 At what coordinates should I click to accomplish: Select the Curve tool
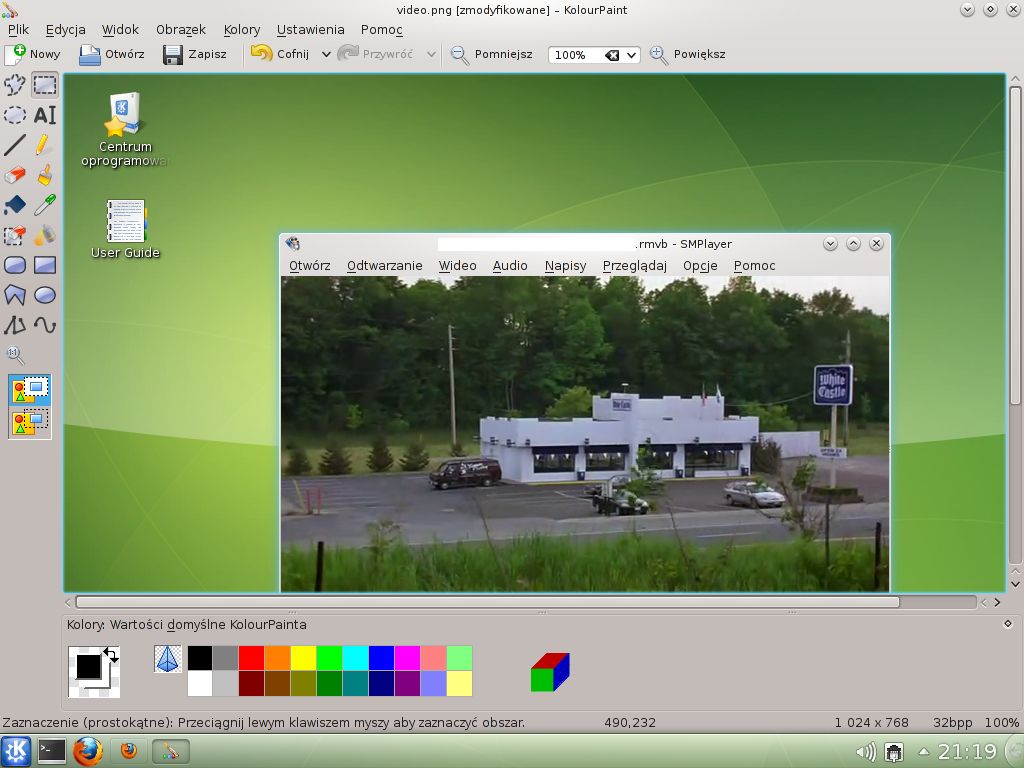click(x=44, y=325)
